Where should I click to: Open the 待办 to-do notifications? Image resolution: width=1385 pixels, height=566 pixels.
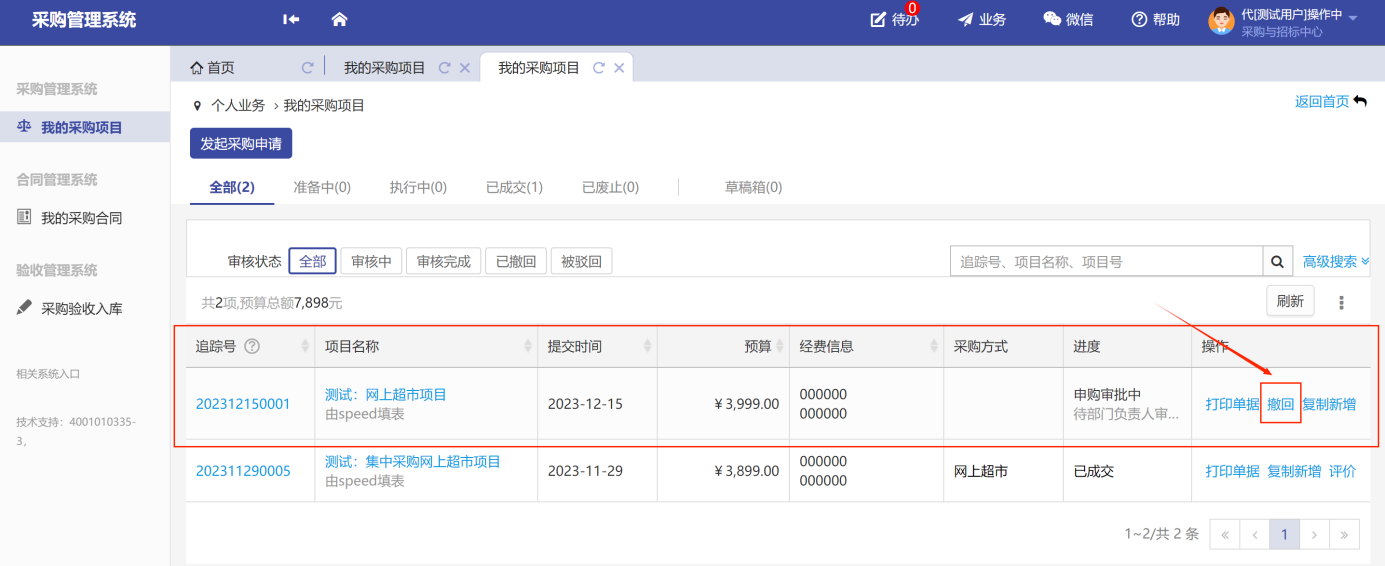pyautogui.click(x=894, y=20)
